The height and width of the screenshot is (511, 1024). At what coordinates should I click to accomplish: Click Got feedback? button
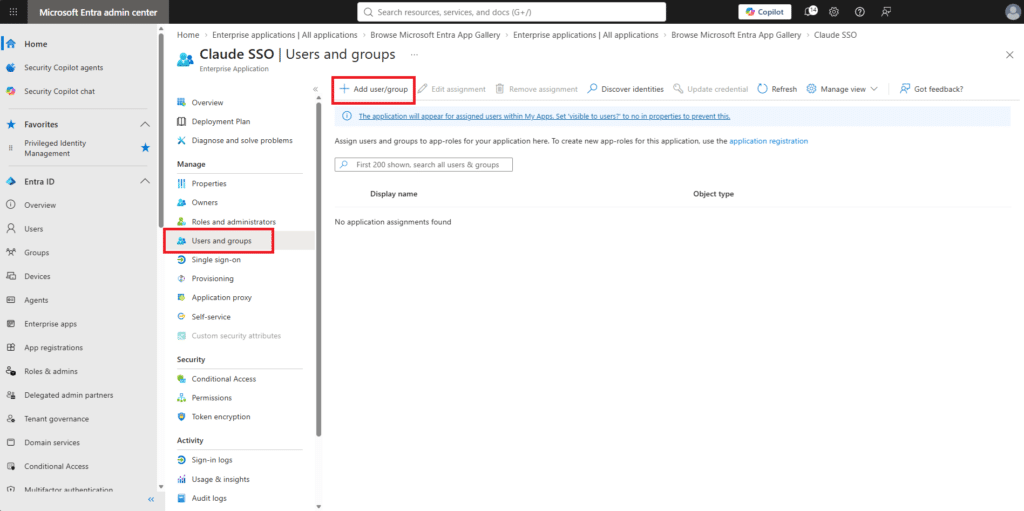931,89
